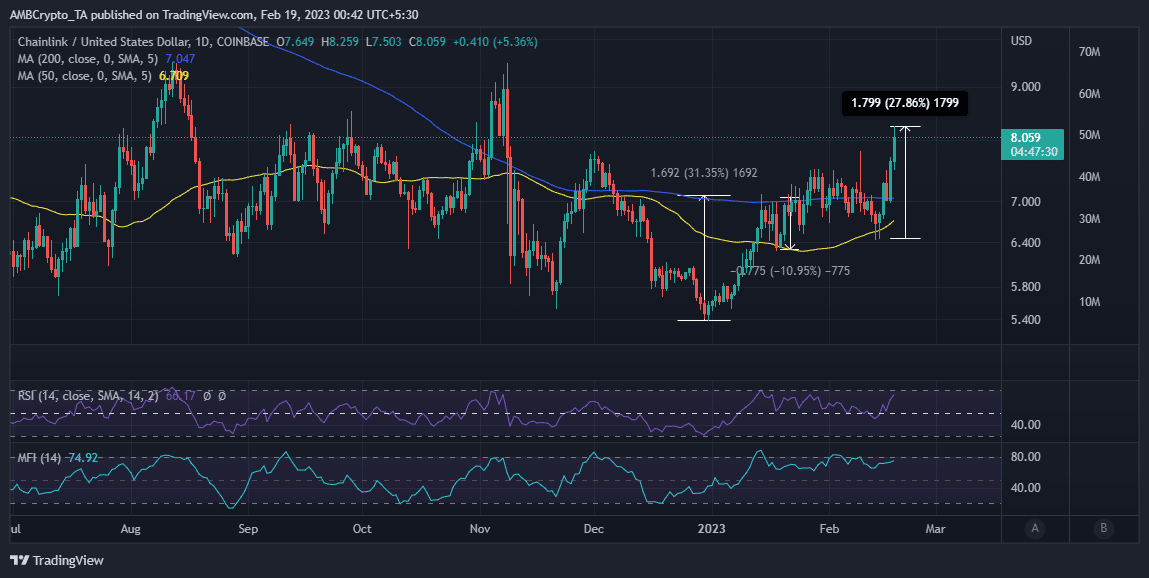The height and width of the screenshot is (578, 1149).
Task: Select the "B" price scale button
Action: tap(1103, 528)
